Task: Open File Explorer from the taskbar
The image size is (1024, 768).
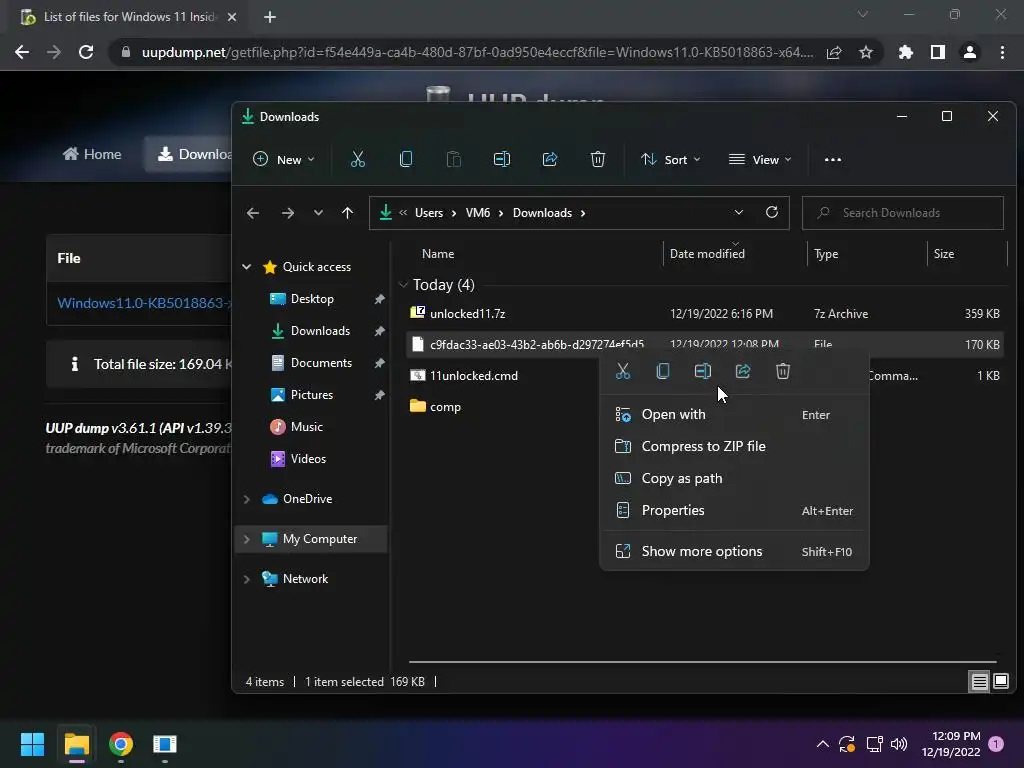Action: pos(76,744)
